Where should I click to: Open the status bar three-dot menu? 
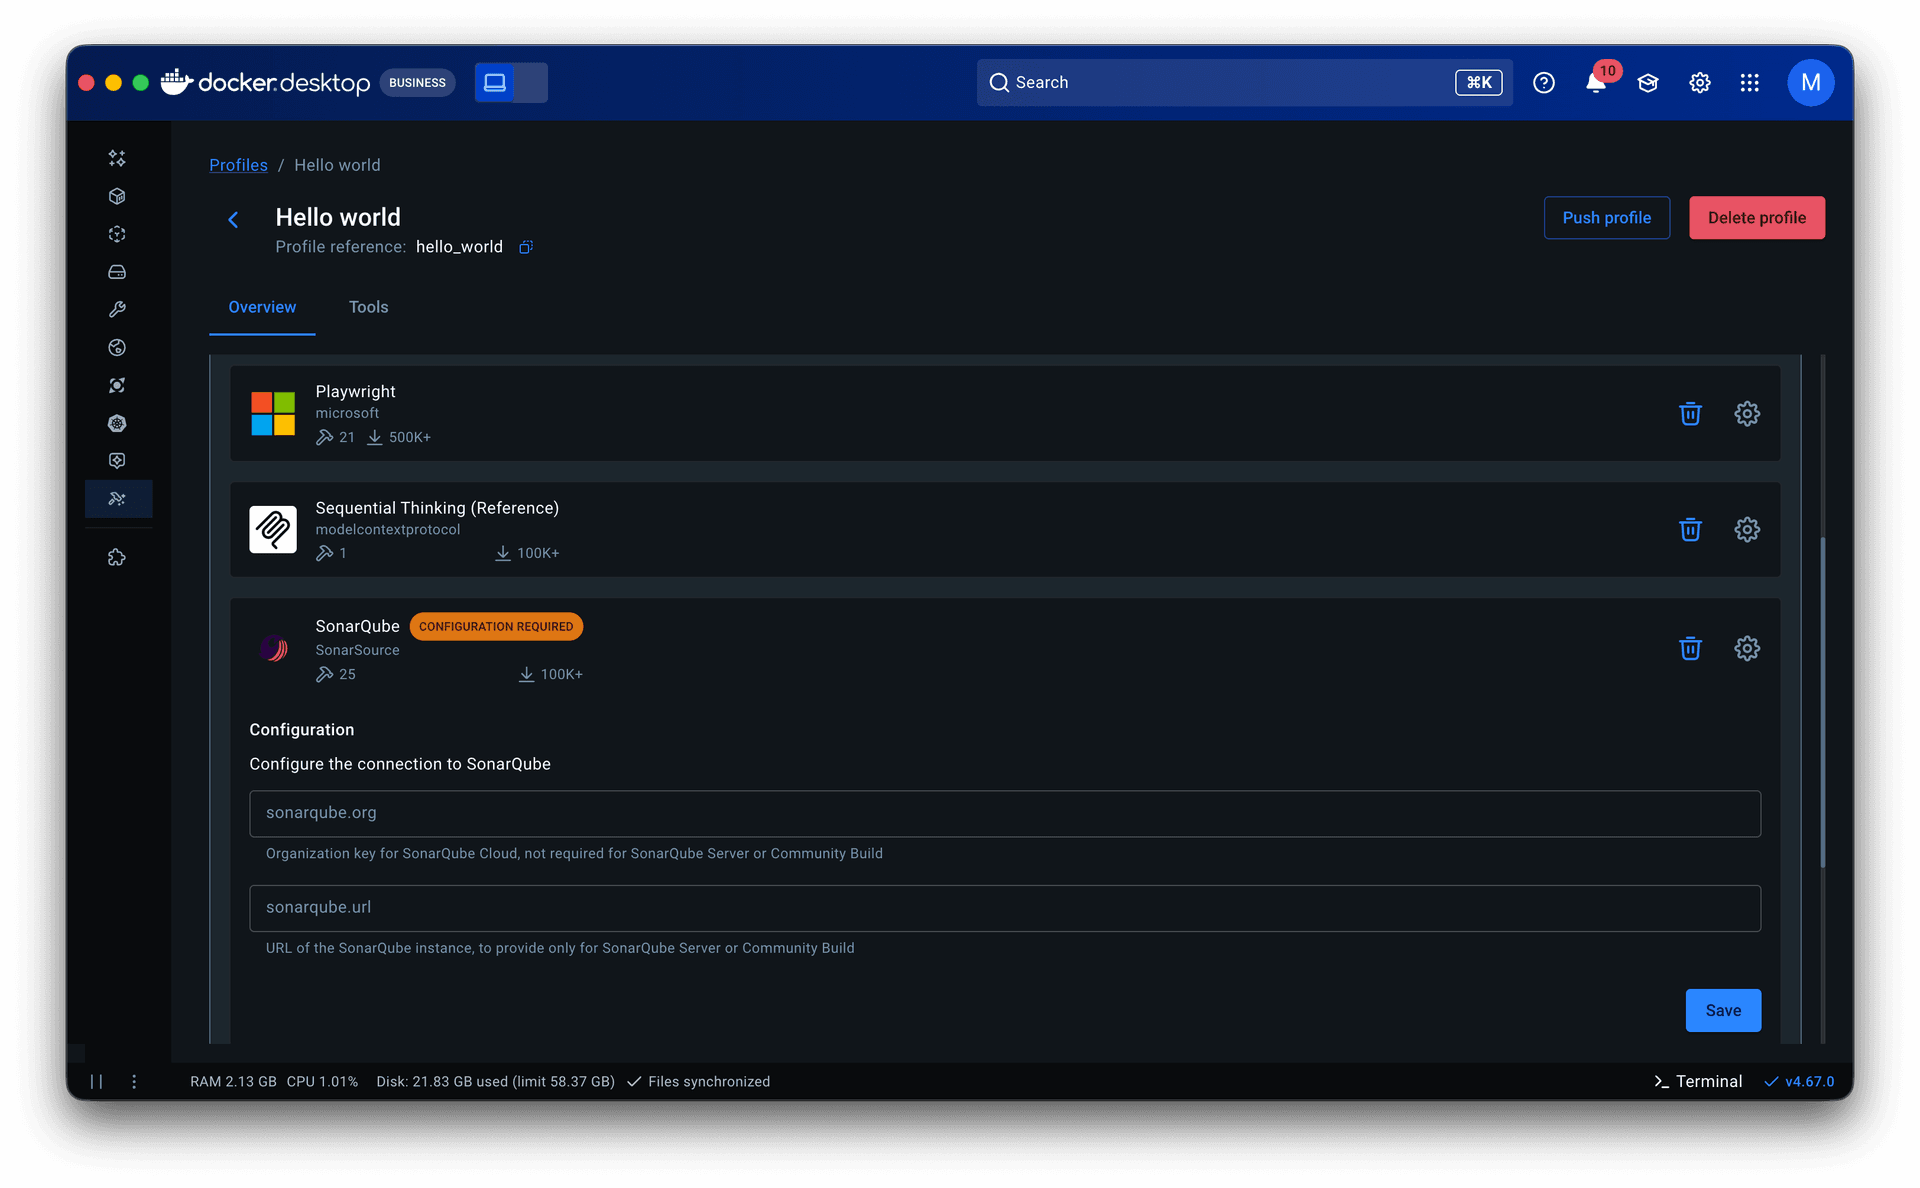click(x=134, y=1081)
